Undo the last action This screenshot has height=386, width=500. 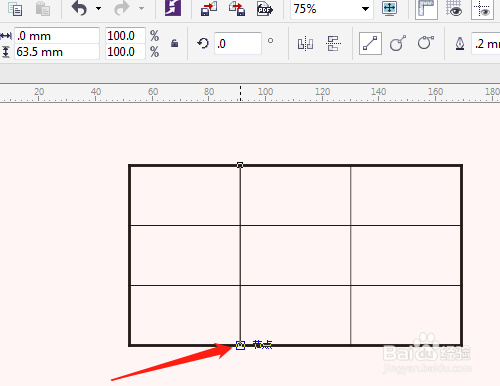click(x=79, y=8)
